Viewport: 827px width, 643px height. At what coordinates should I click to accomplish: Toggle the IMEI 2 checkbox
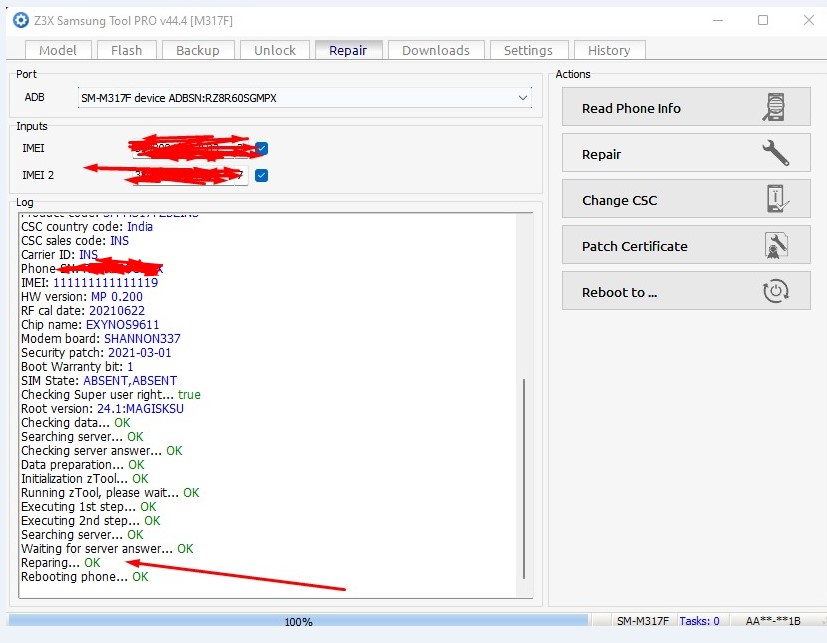[x=261, y=175]
